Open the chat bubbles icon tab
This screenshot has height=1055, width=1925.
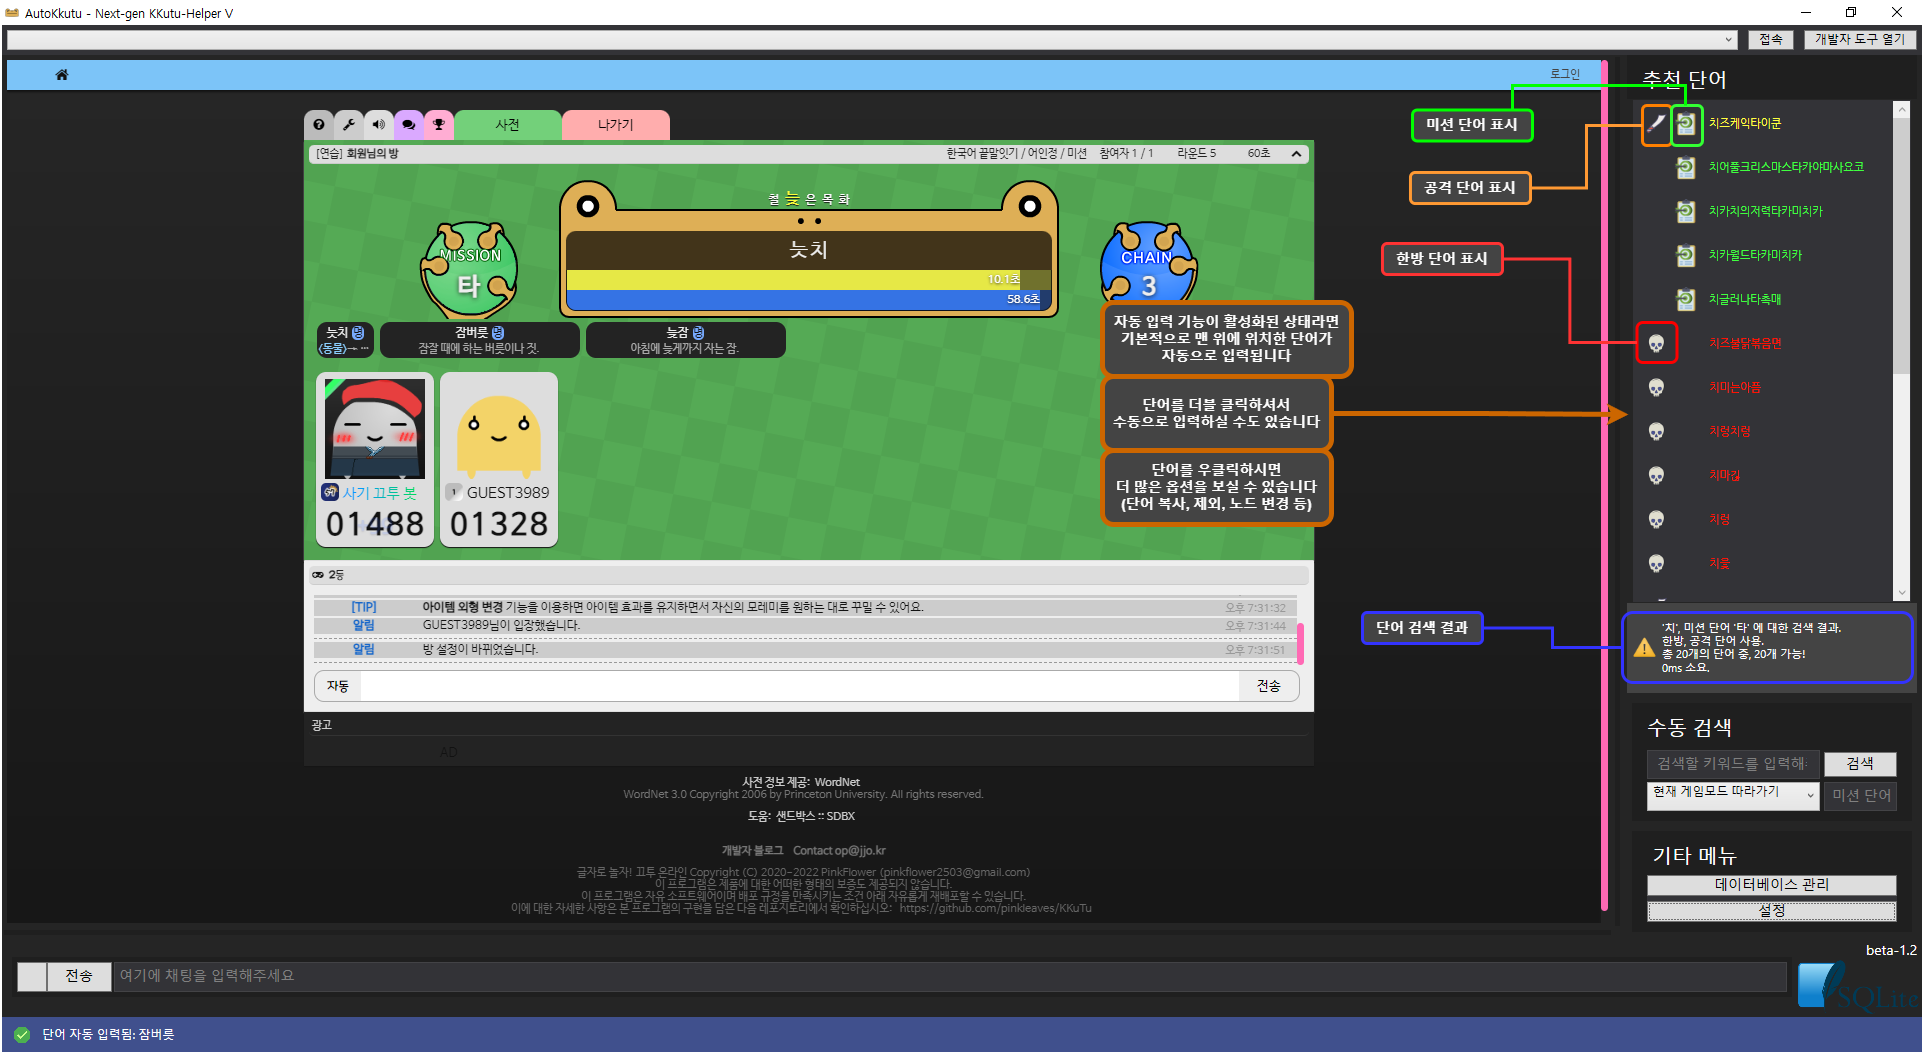tap(409, 125)
